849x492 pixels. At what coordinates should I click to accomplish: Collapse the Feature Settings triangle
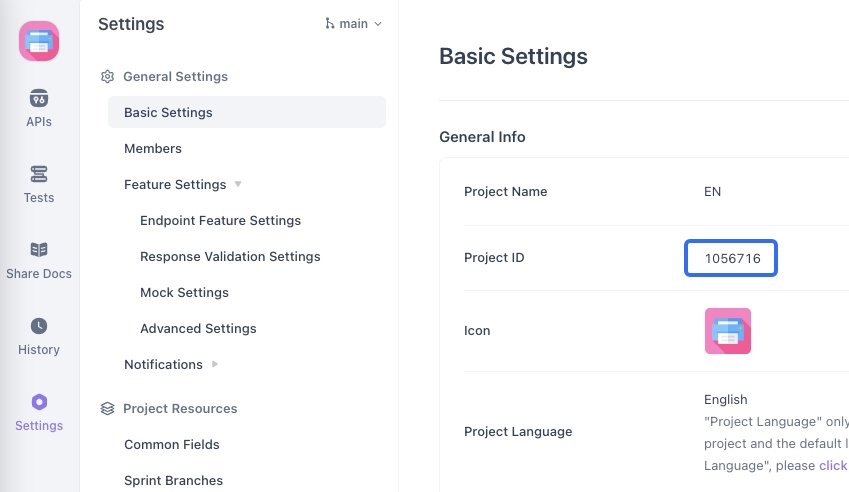(x=238, y=185)
